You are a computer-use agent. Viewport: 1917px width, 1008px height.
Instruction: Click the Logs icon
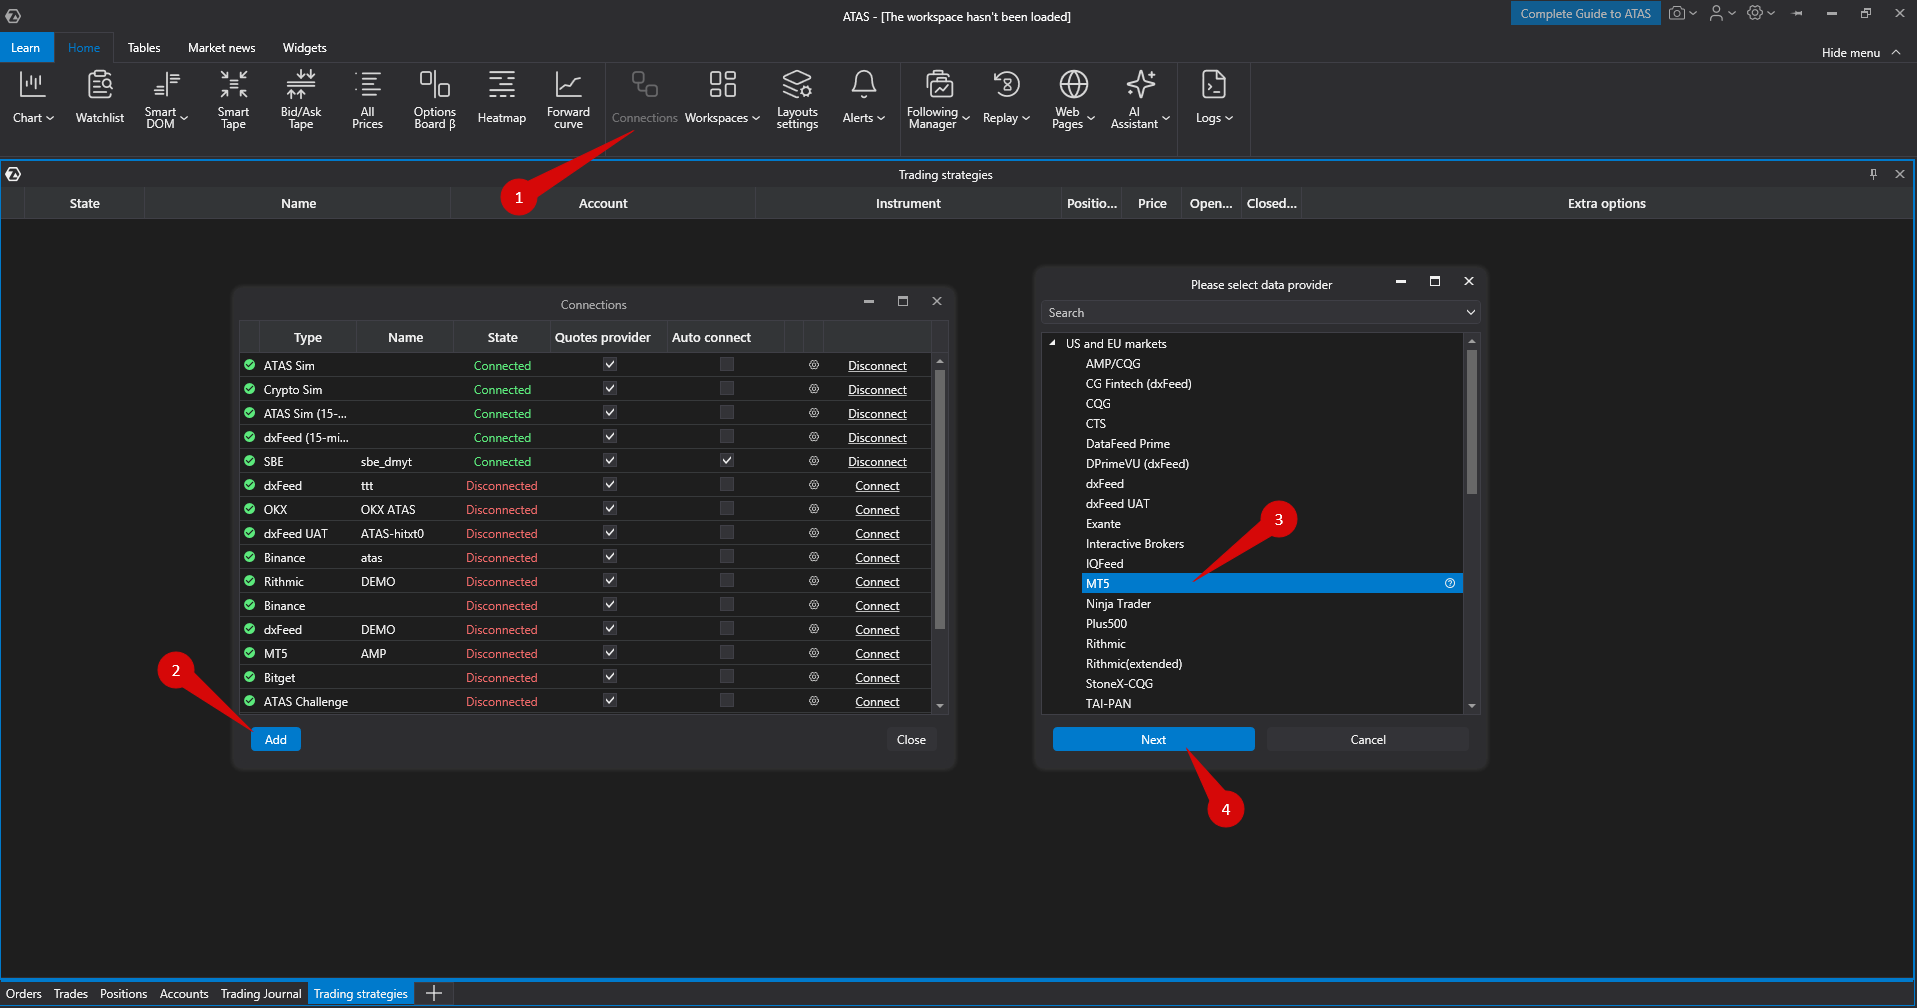click(1213, 85)
